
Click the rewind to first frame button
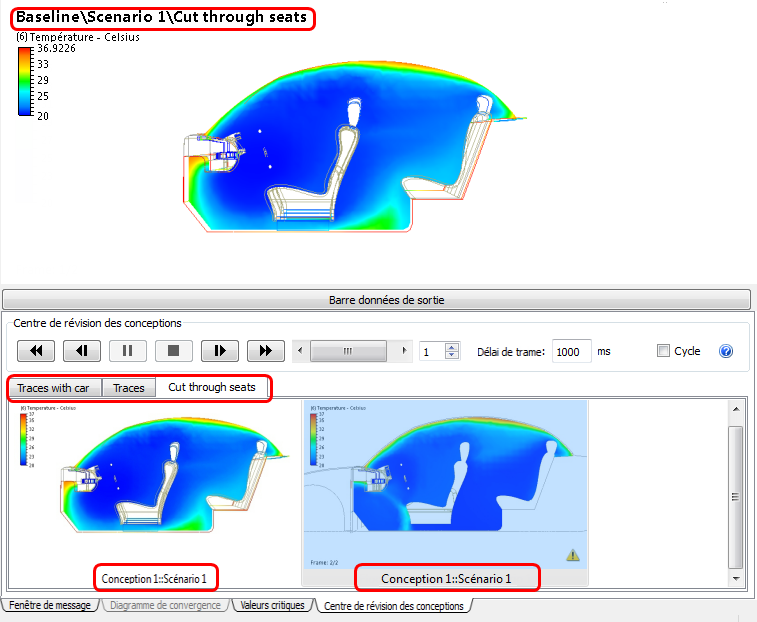pos(36,351)
